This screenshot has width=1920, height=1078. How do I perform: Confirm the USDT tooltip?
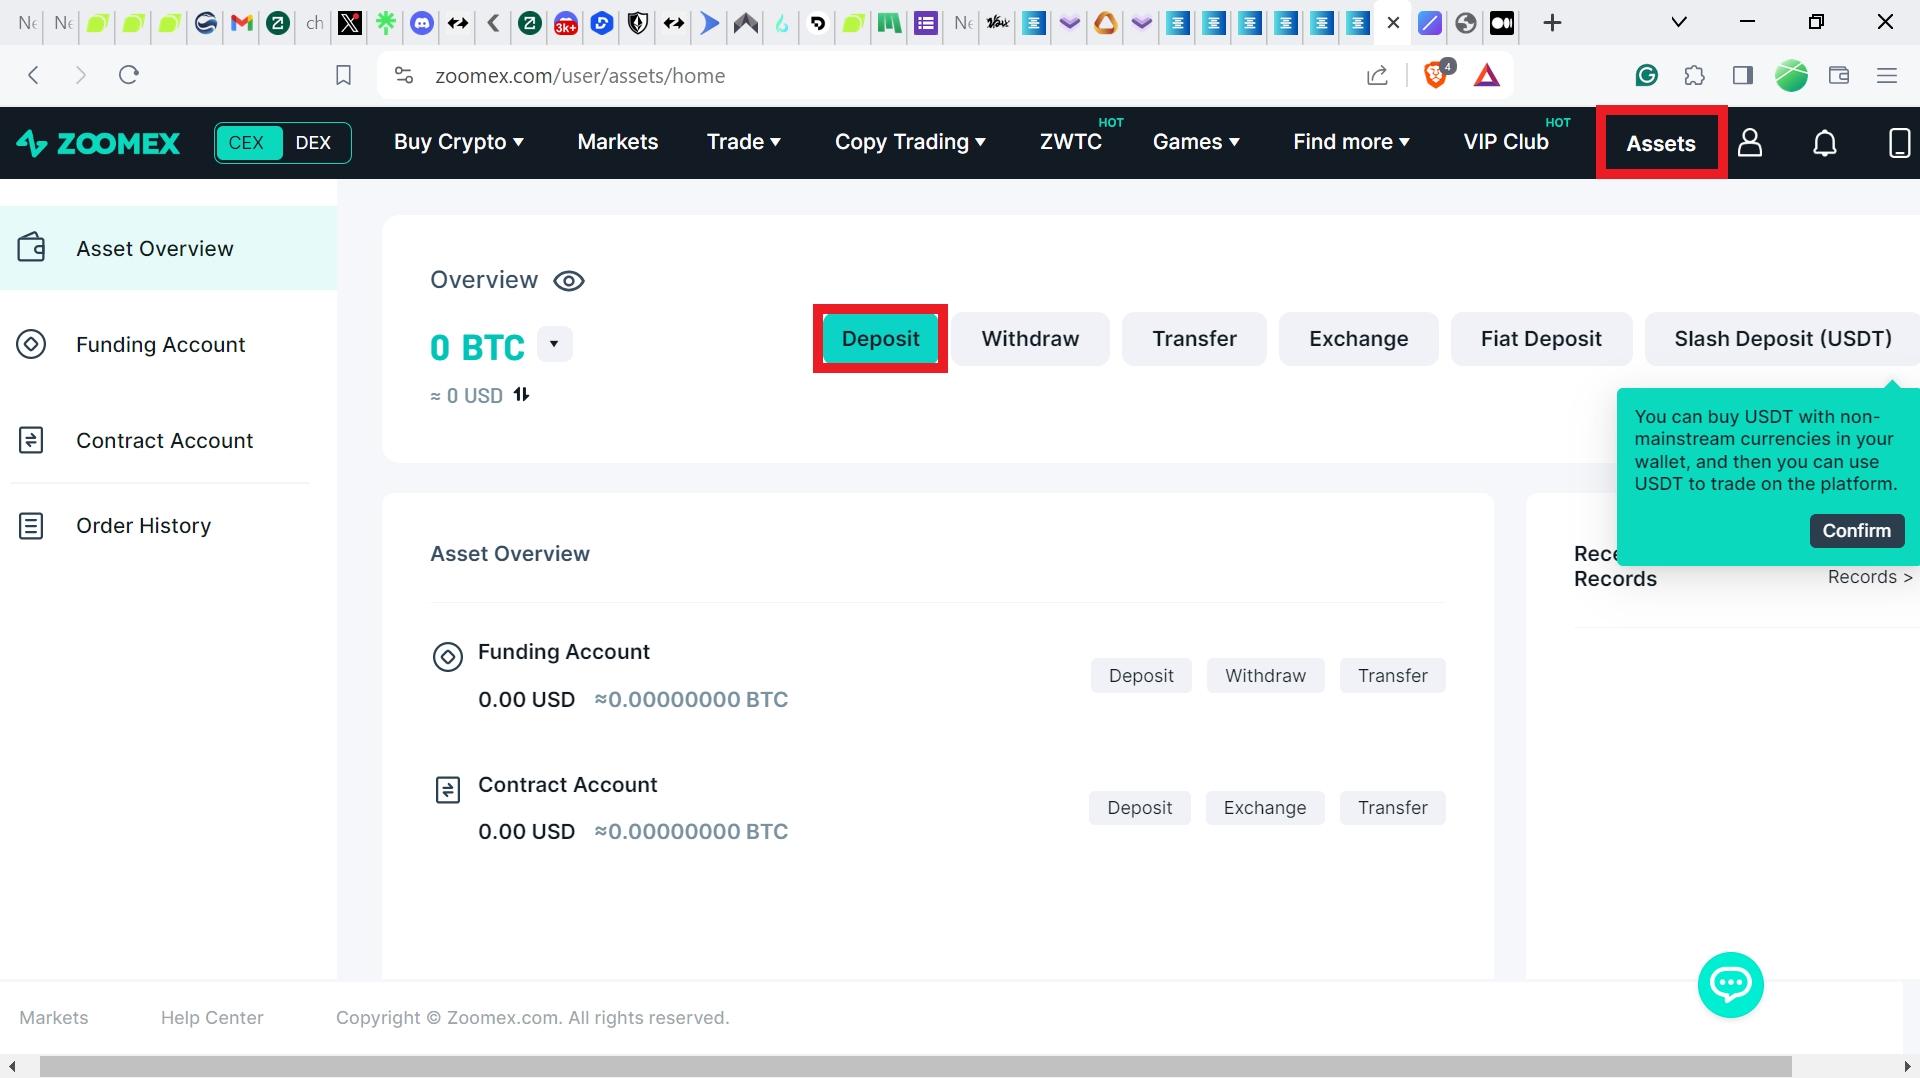(x=1856, y=531)
